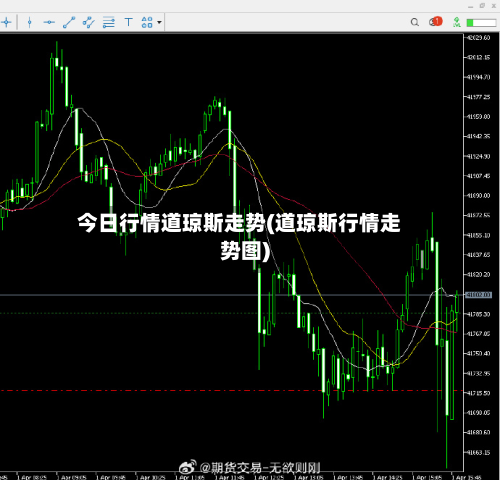Click the shapes and objects icon
The image size is (500, 480).
pos(147,23)
